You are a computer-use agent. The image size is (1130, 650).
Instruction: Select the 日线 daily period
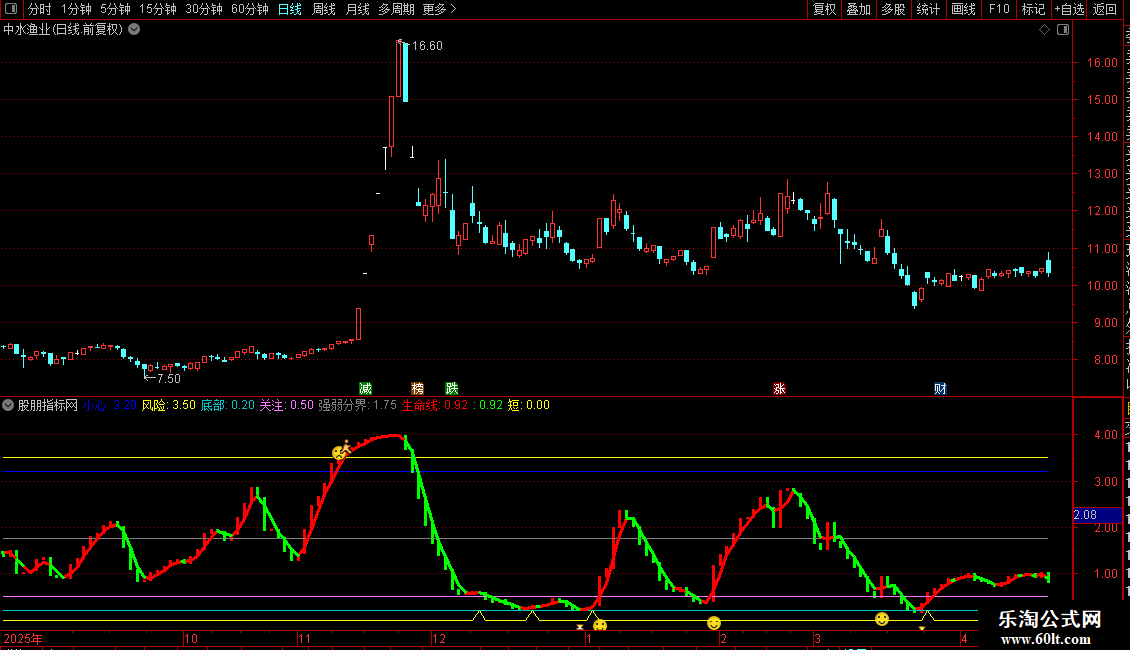tap(290, 9)
